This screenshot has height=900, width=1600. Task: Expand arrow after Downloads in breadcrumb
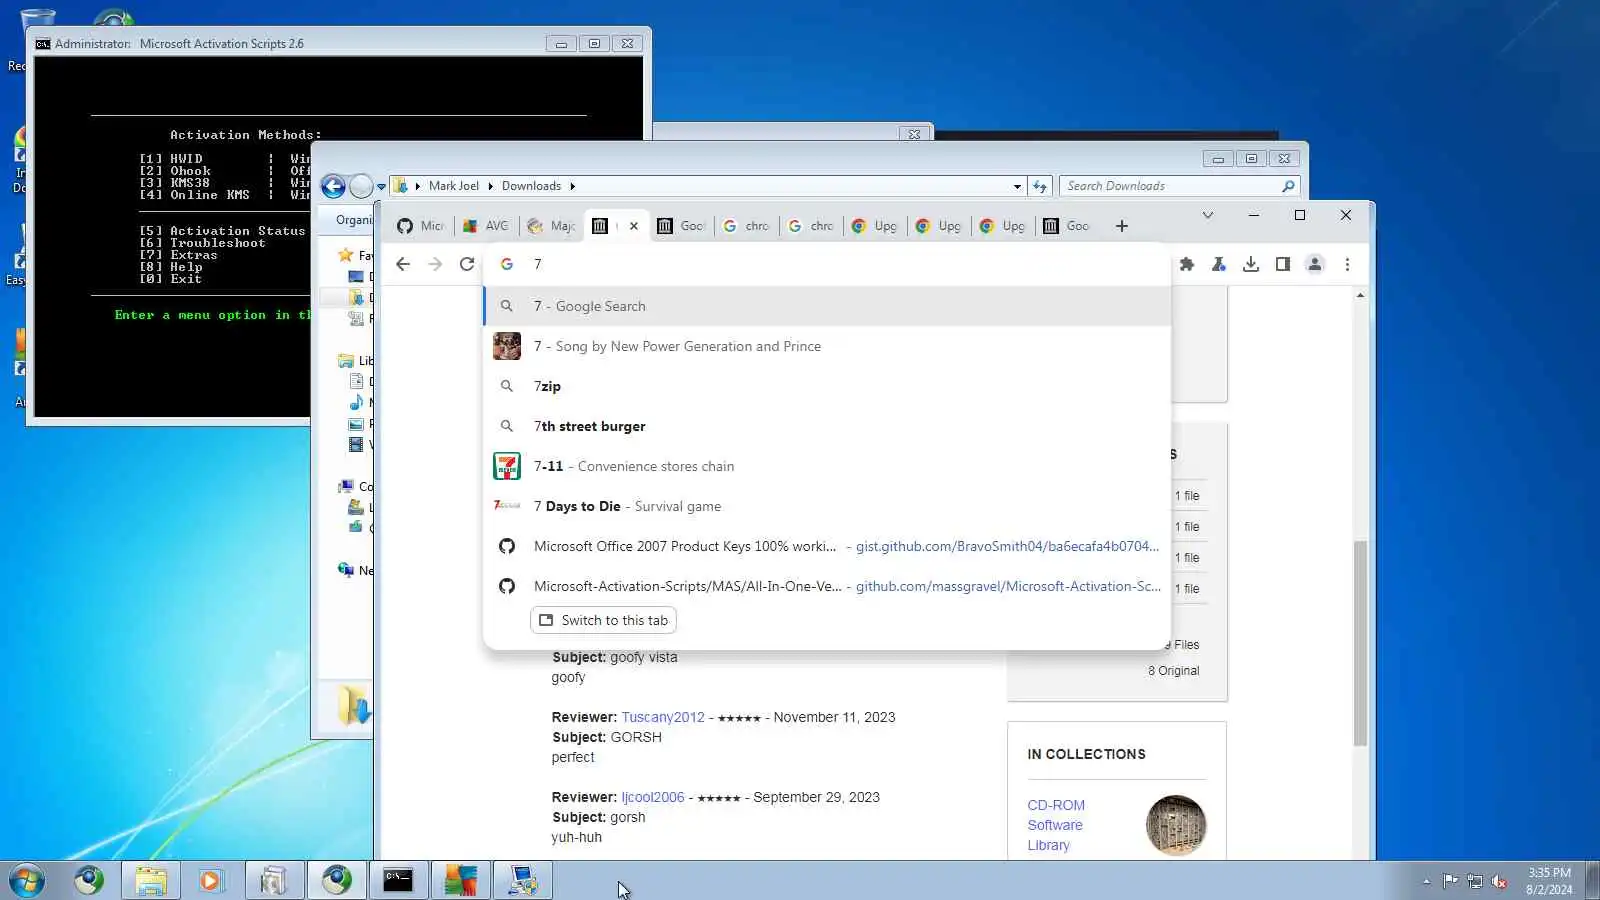pyautogui.click(x=572, y=186)
